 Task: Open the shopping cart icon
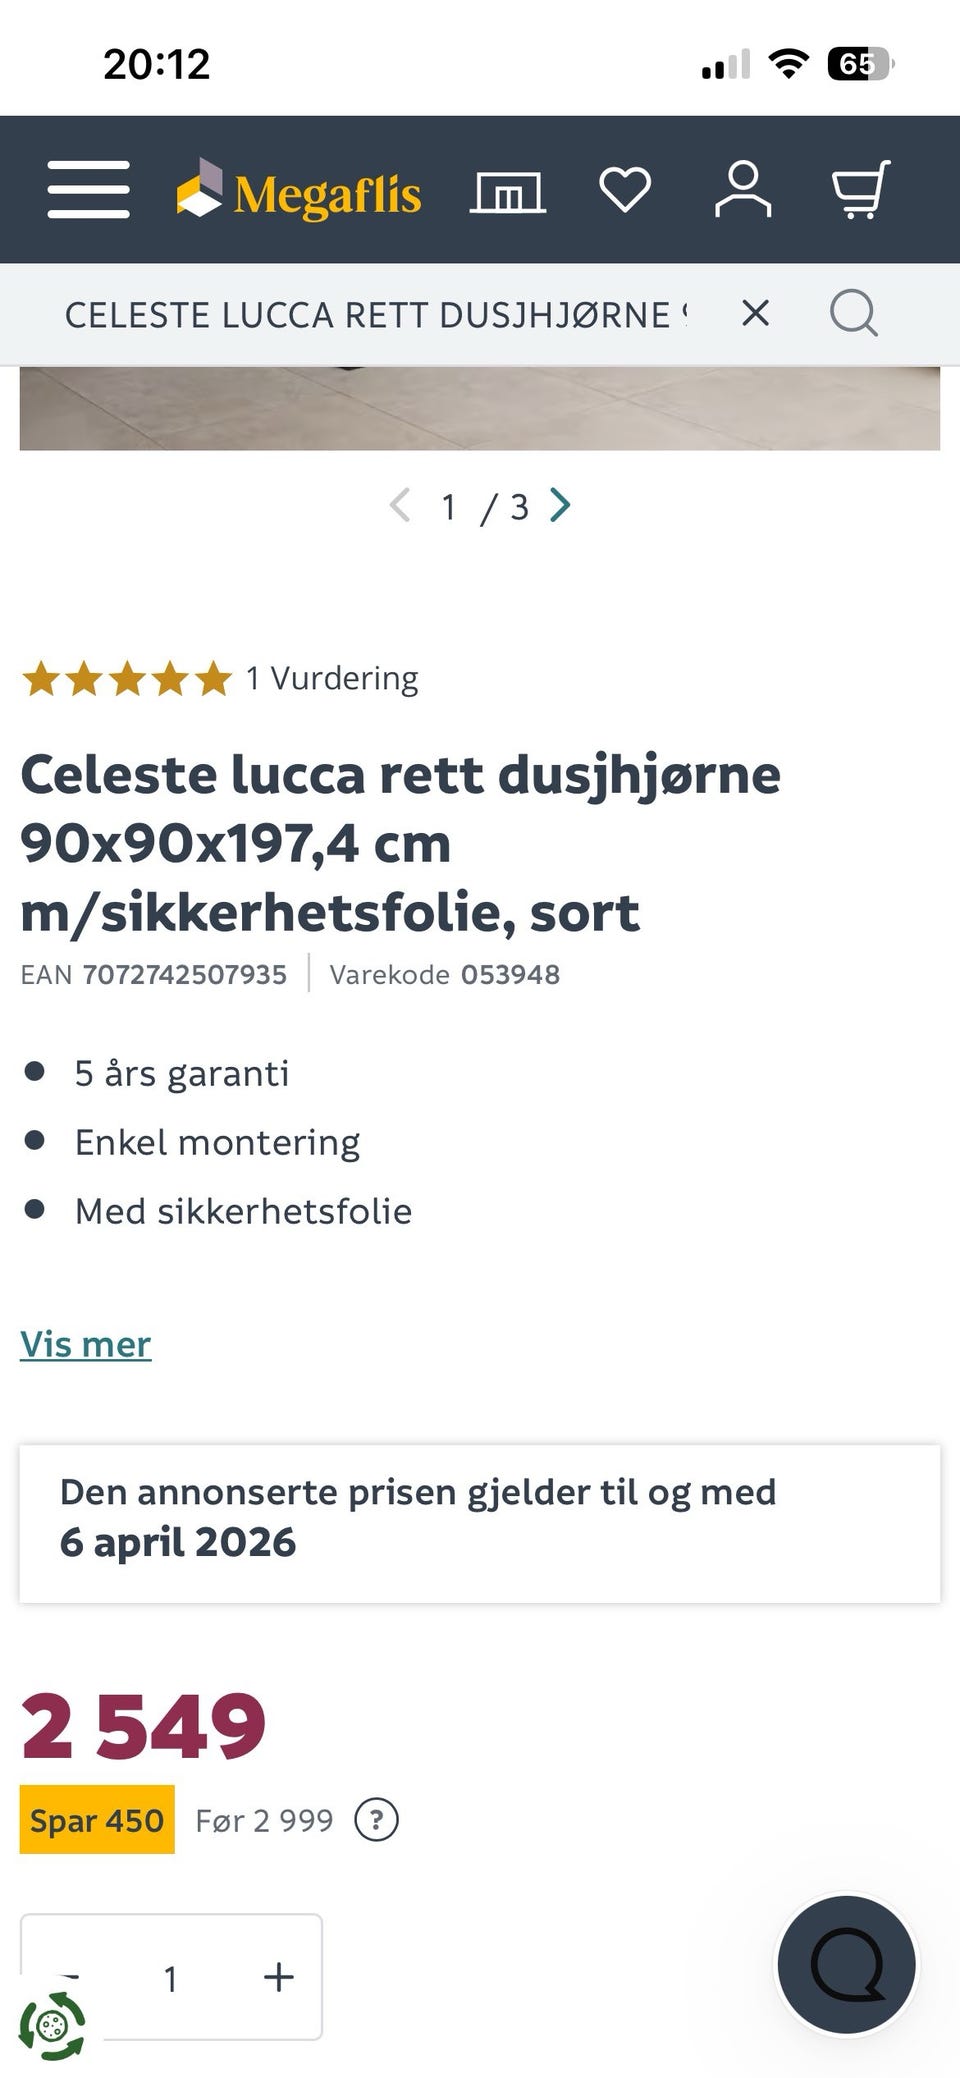coord(860,190)
